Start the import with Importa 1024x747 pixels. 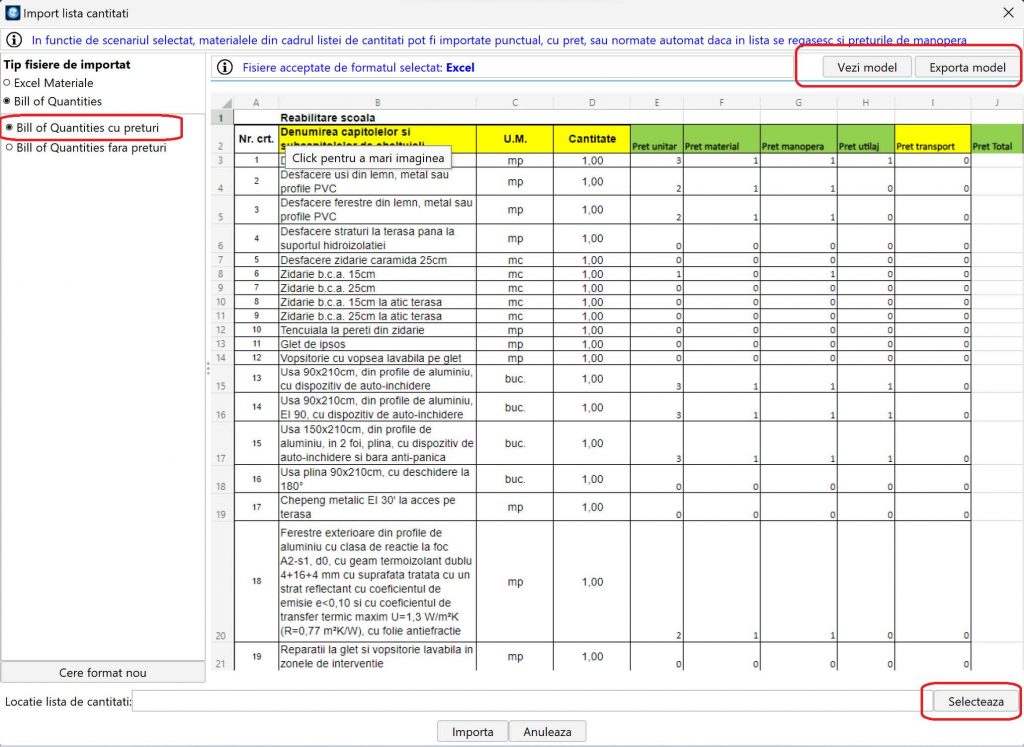(472, 731)
